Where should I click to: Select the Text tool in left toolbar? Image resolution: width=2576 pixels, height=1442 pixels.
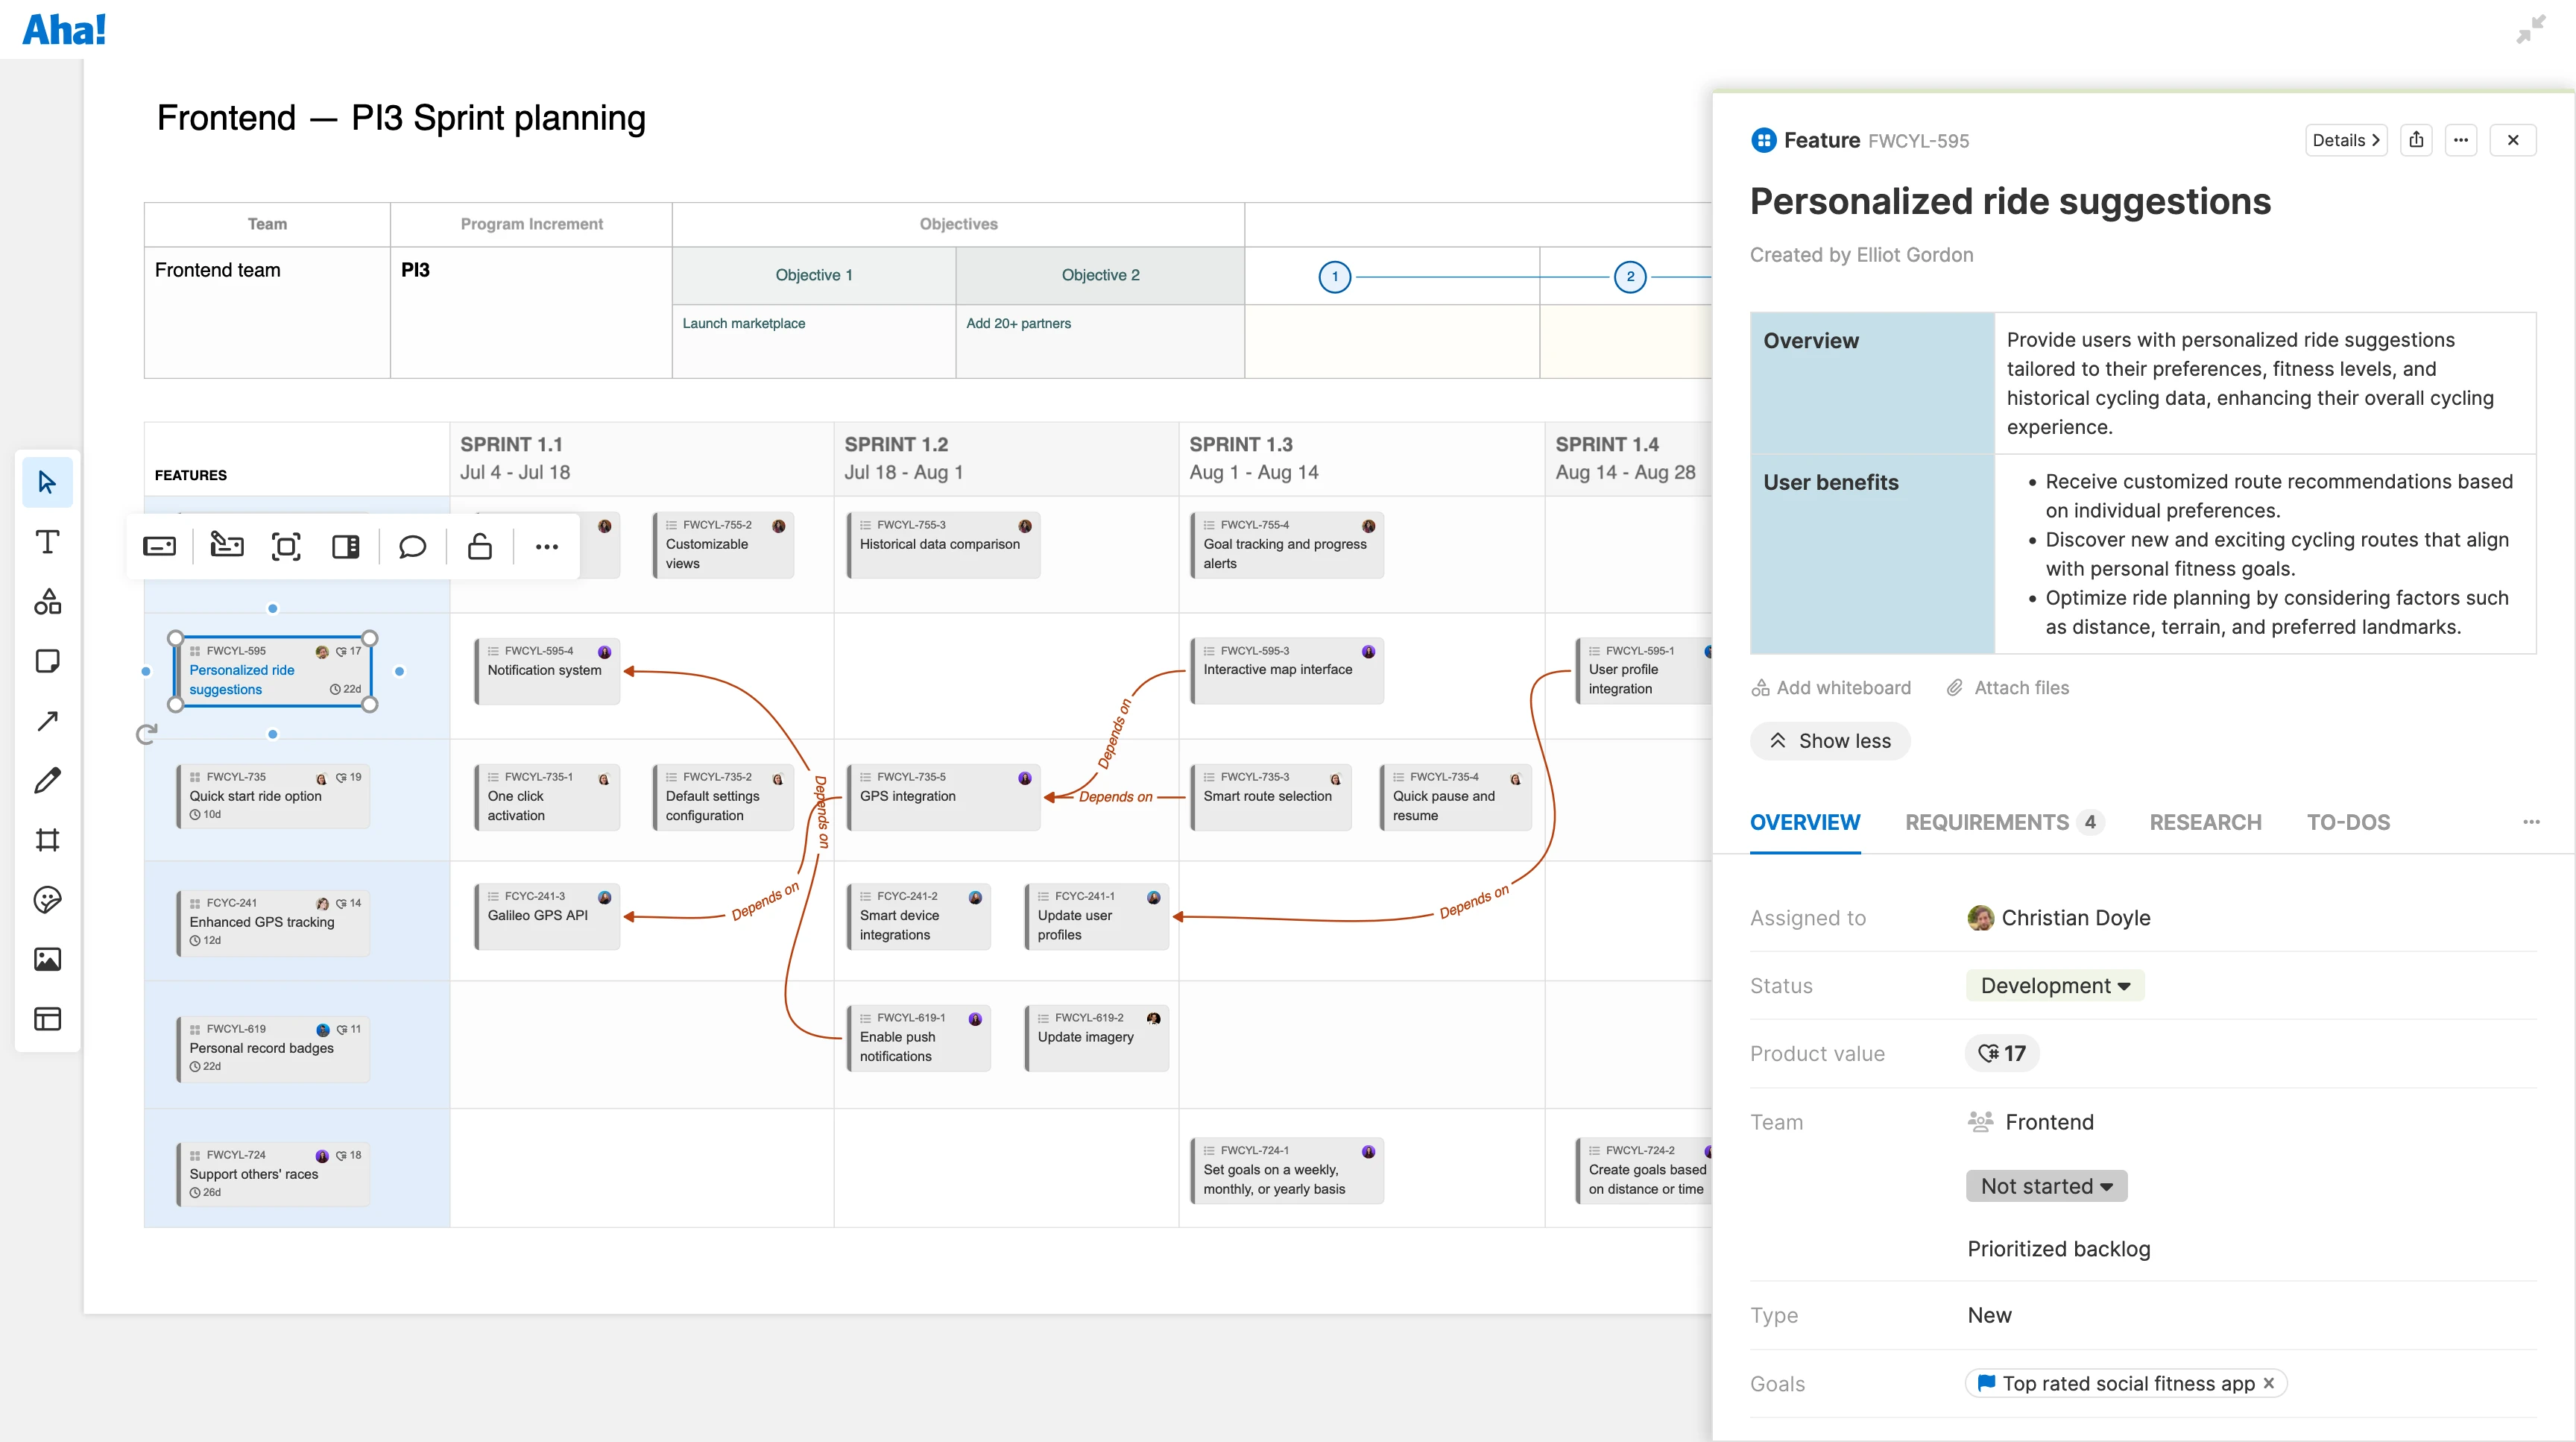[x=46, y=541]
